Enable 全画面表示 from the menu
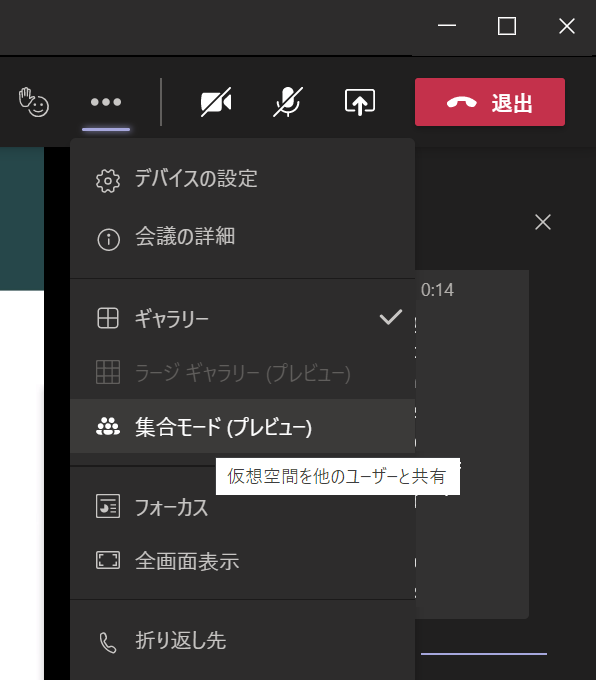 point(242,560)
